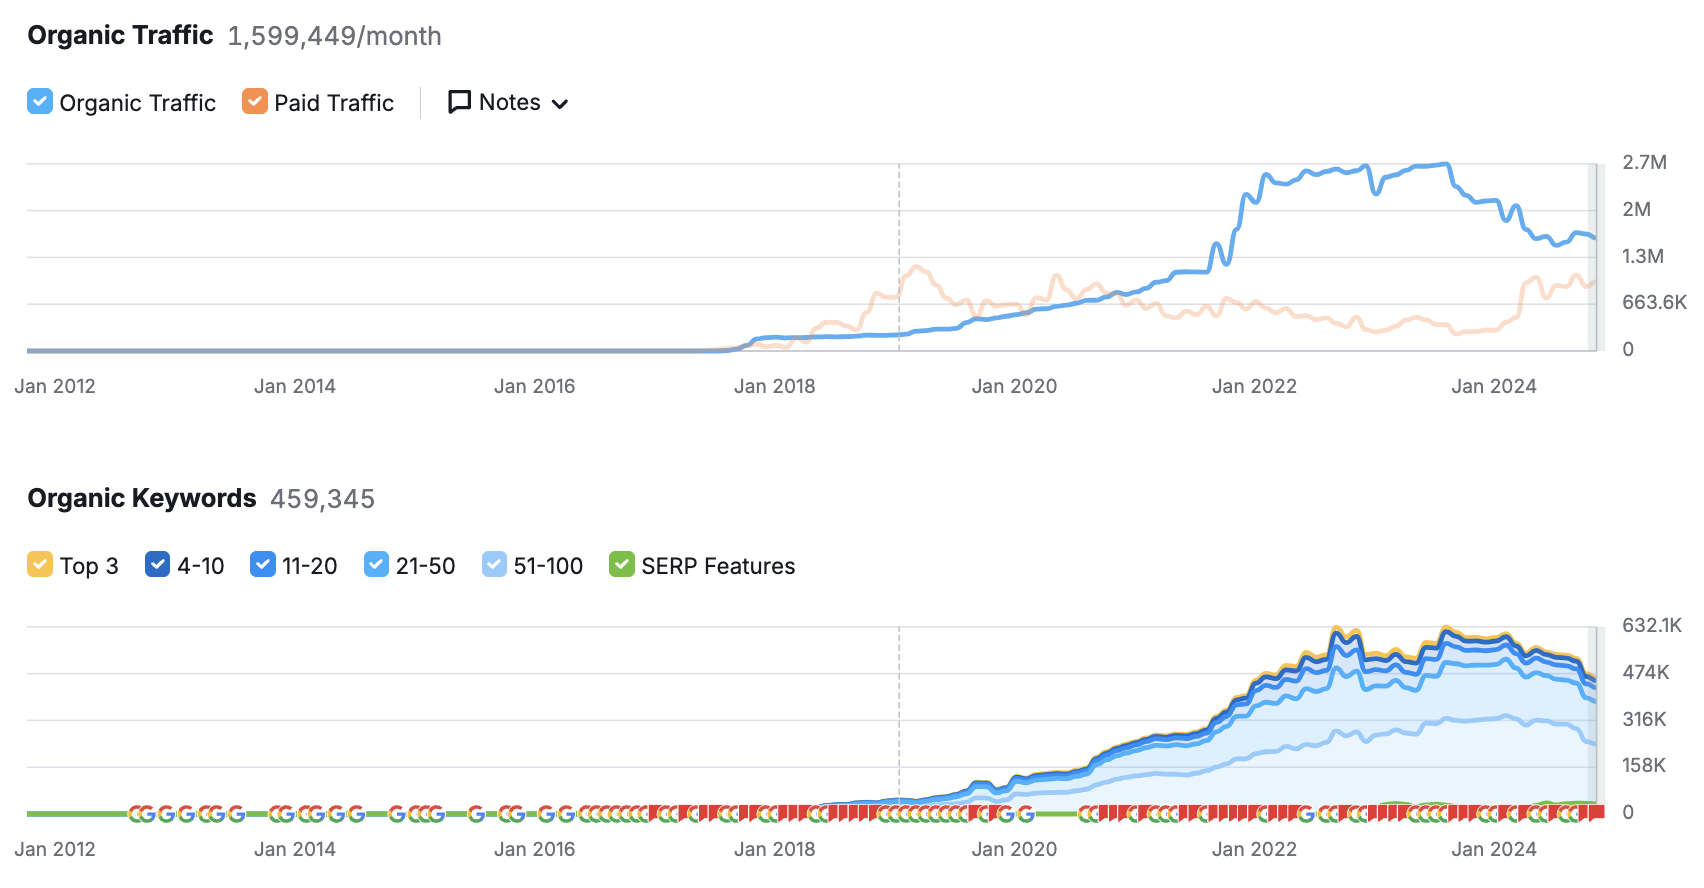Screen dimensions: 1704x888
Task: Turn off the SERP Features checkbox
Action: click(622, 565)
